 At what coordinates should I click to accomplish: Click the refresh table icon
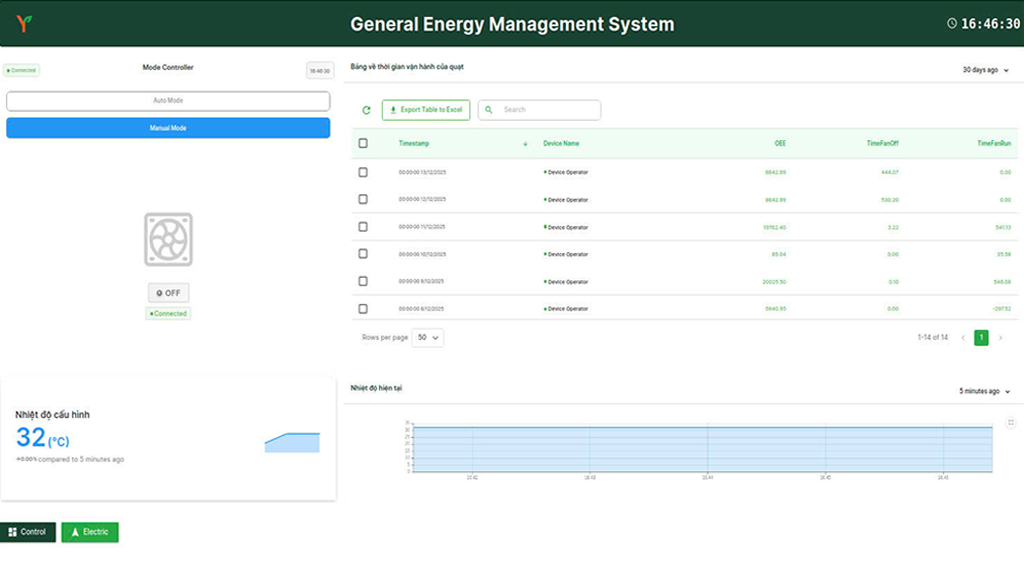pyautogui.click(x=366, y=110)
